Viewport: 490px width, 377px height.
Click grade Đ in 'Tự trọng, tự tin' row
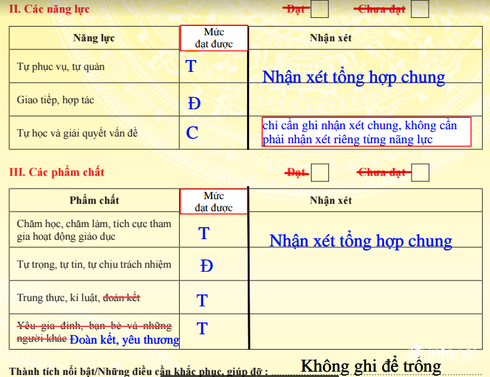[x=206, y=266]
